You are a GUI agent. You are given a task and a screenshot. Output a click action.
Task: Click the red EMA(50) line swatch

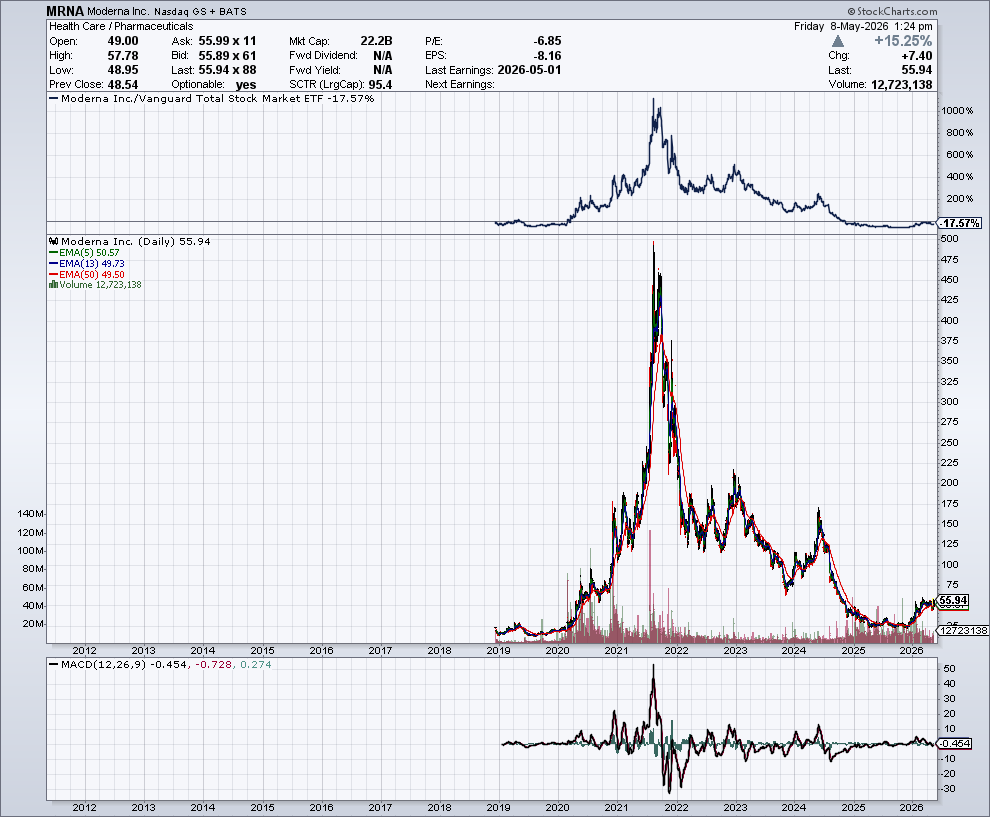tap(54, 275)
